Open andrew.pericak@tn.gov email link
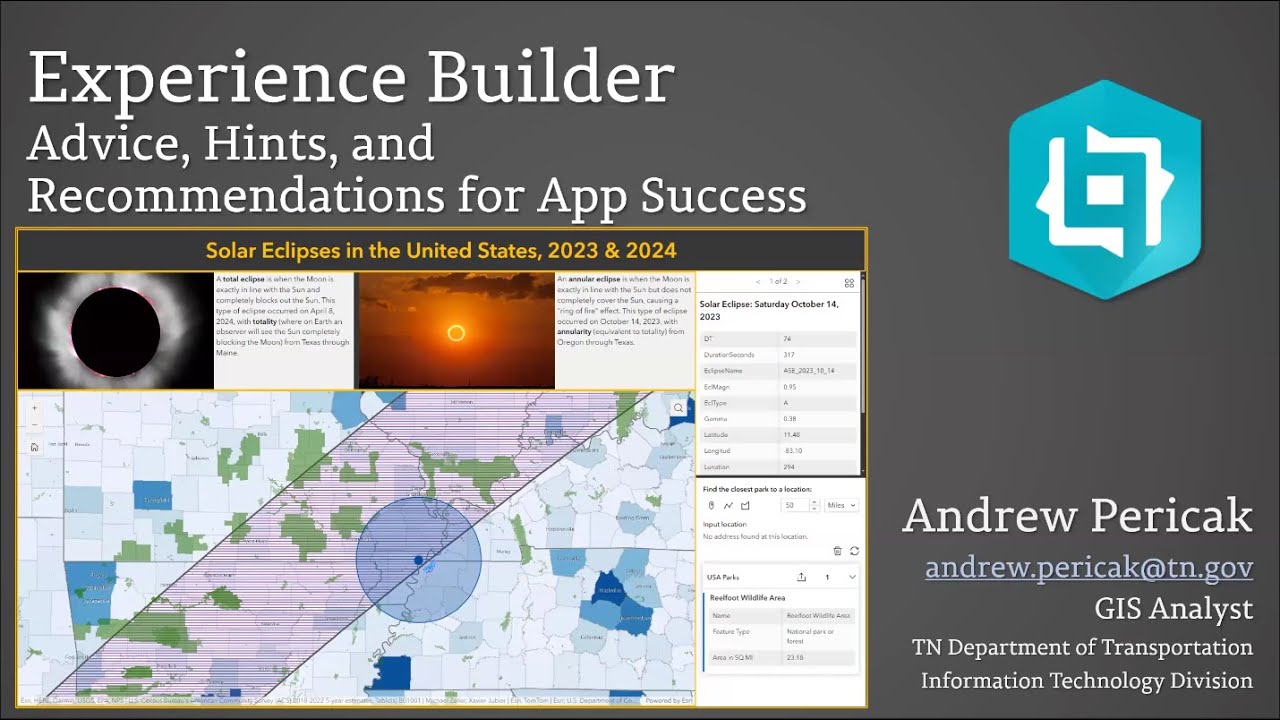The image size is (1280, 720). (x=1089, y=567)
